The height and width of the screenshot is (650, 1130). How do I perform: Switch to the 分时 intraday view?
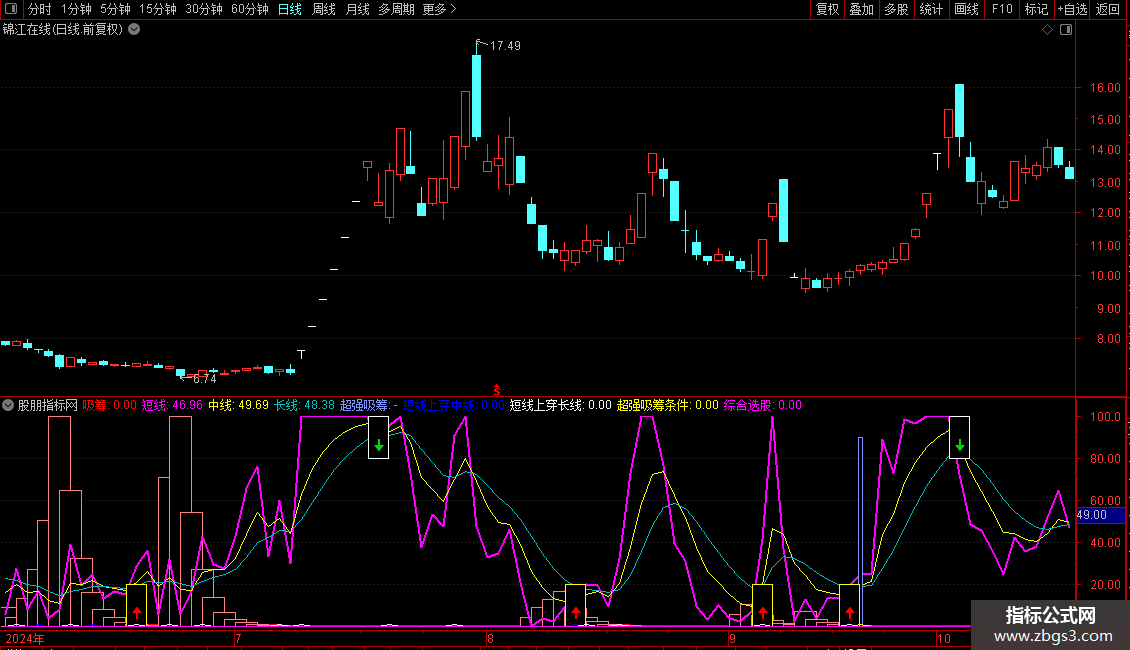point(40,9)
